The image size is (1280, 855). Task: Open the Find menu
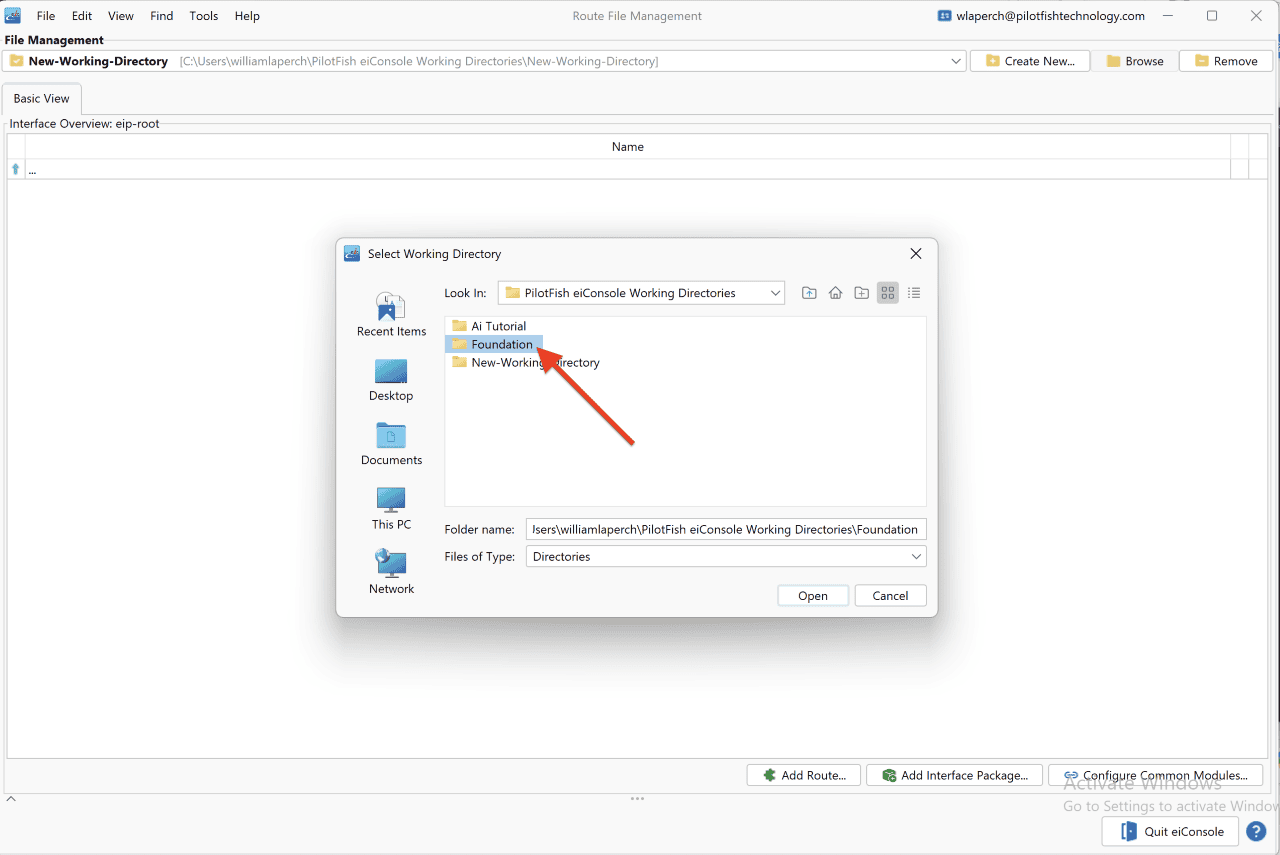(x=162, y=16)
